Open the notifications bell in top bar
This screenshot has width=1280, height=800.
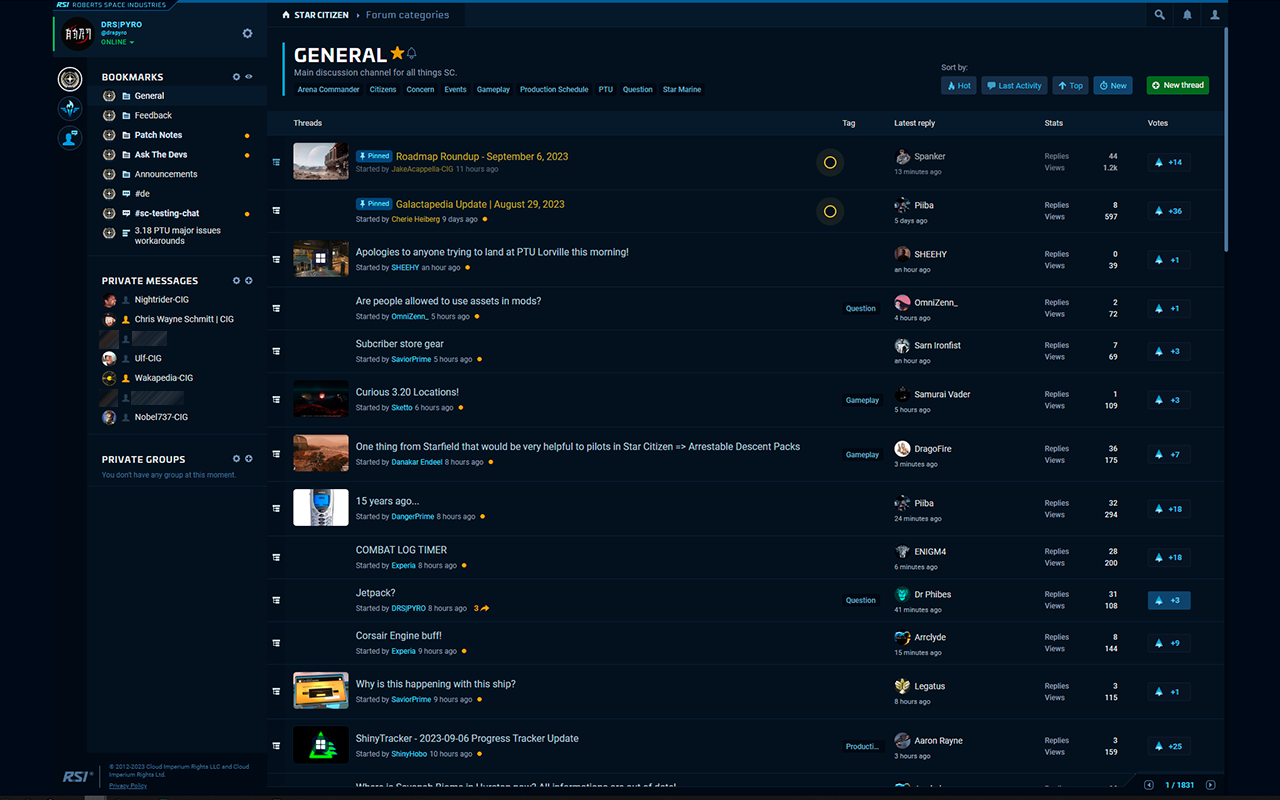point(1187,15)
